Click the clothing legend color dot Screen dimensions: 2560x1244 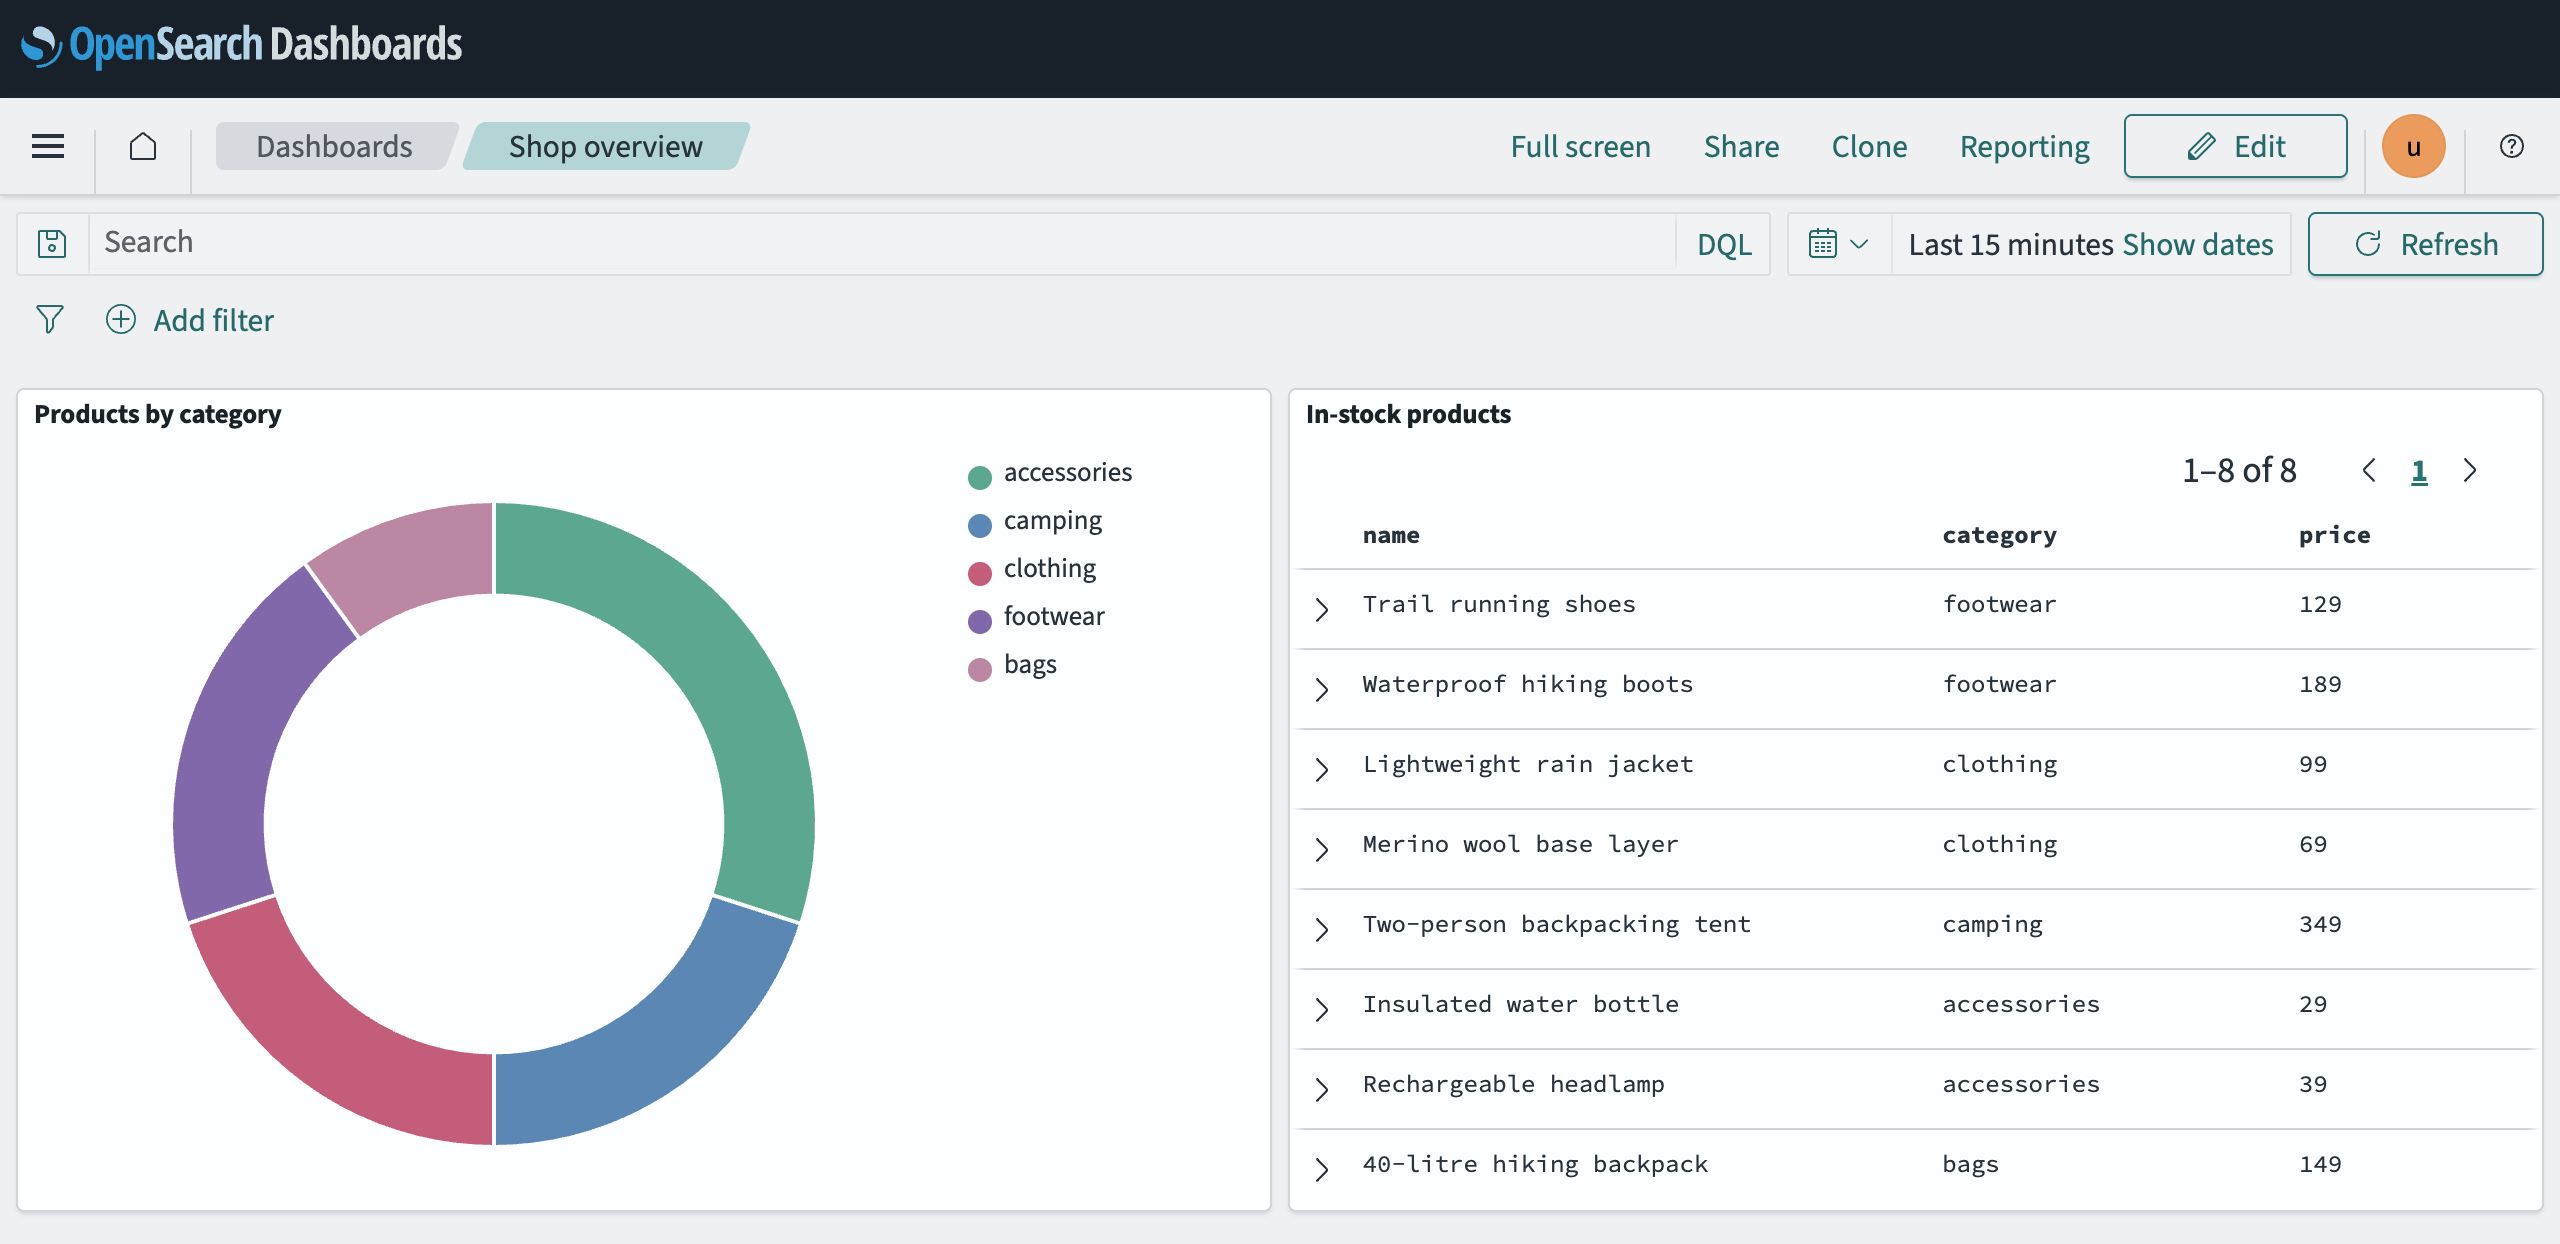tap(980, 573)
